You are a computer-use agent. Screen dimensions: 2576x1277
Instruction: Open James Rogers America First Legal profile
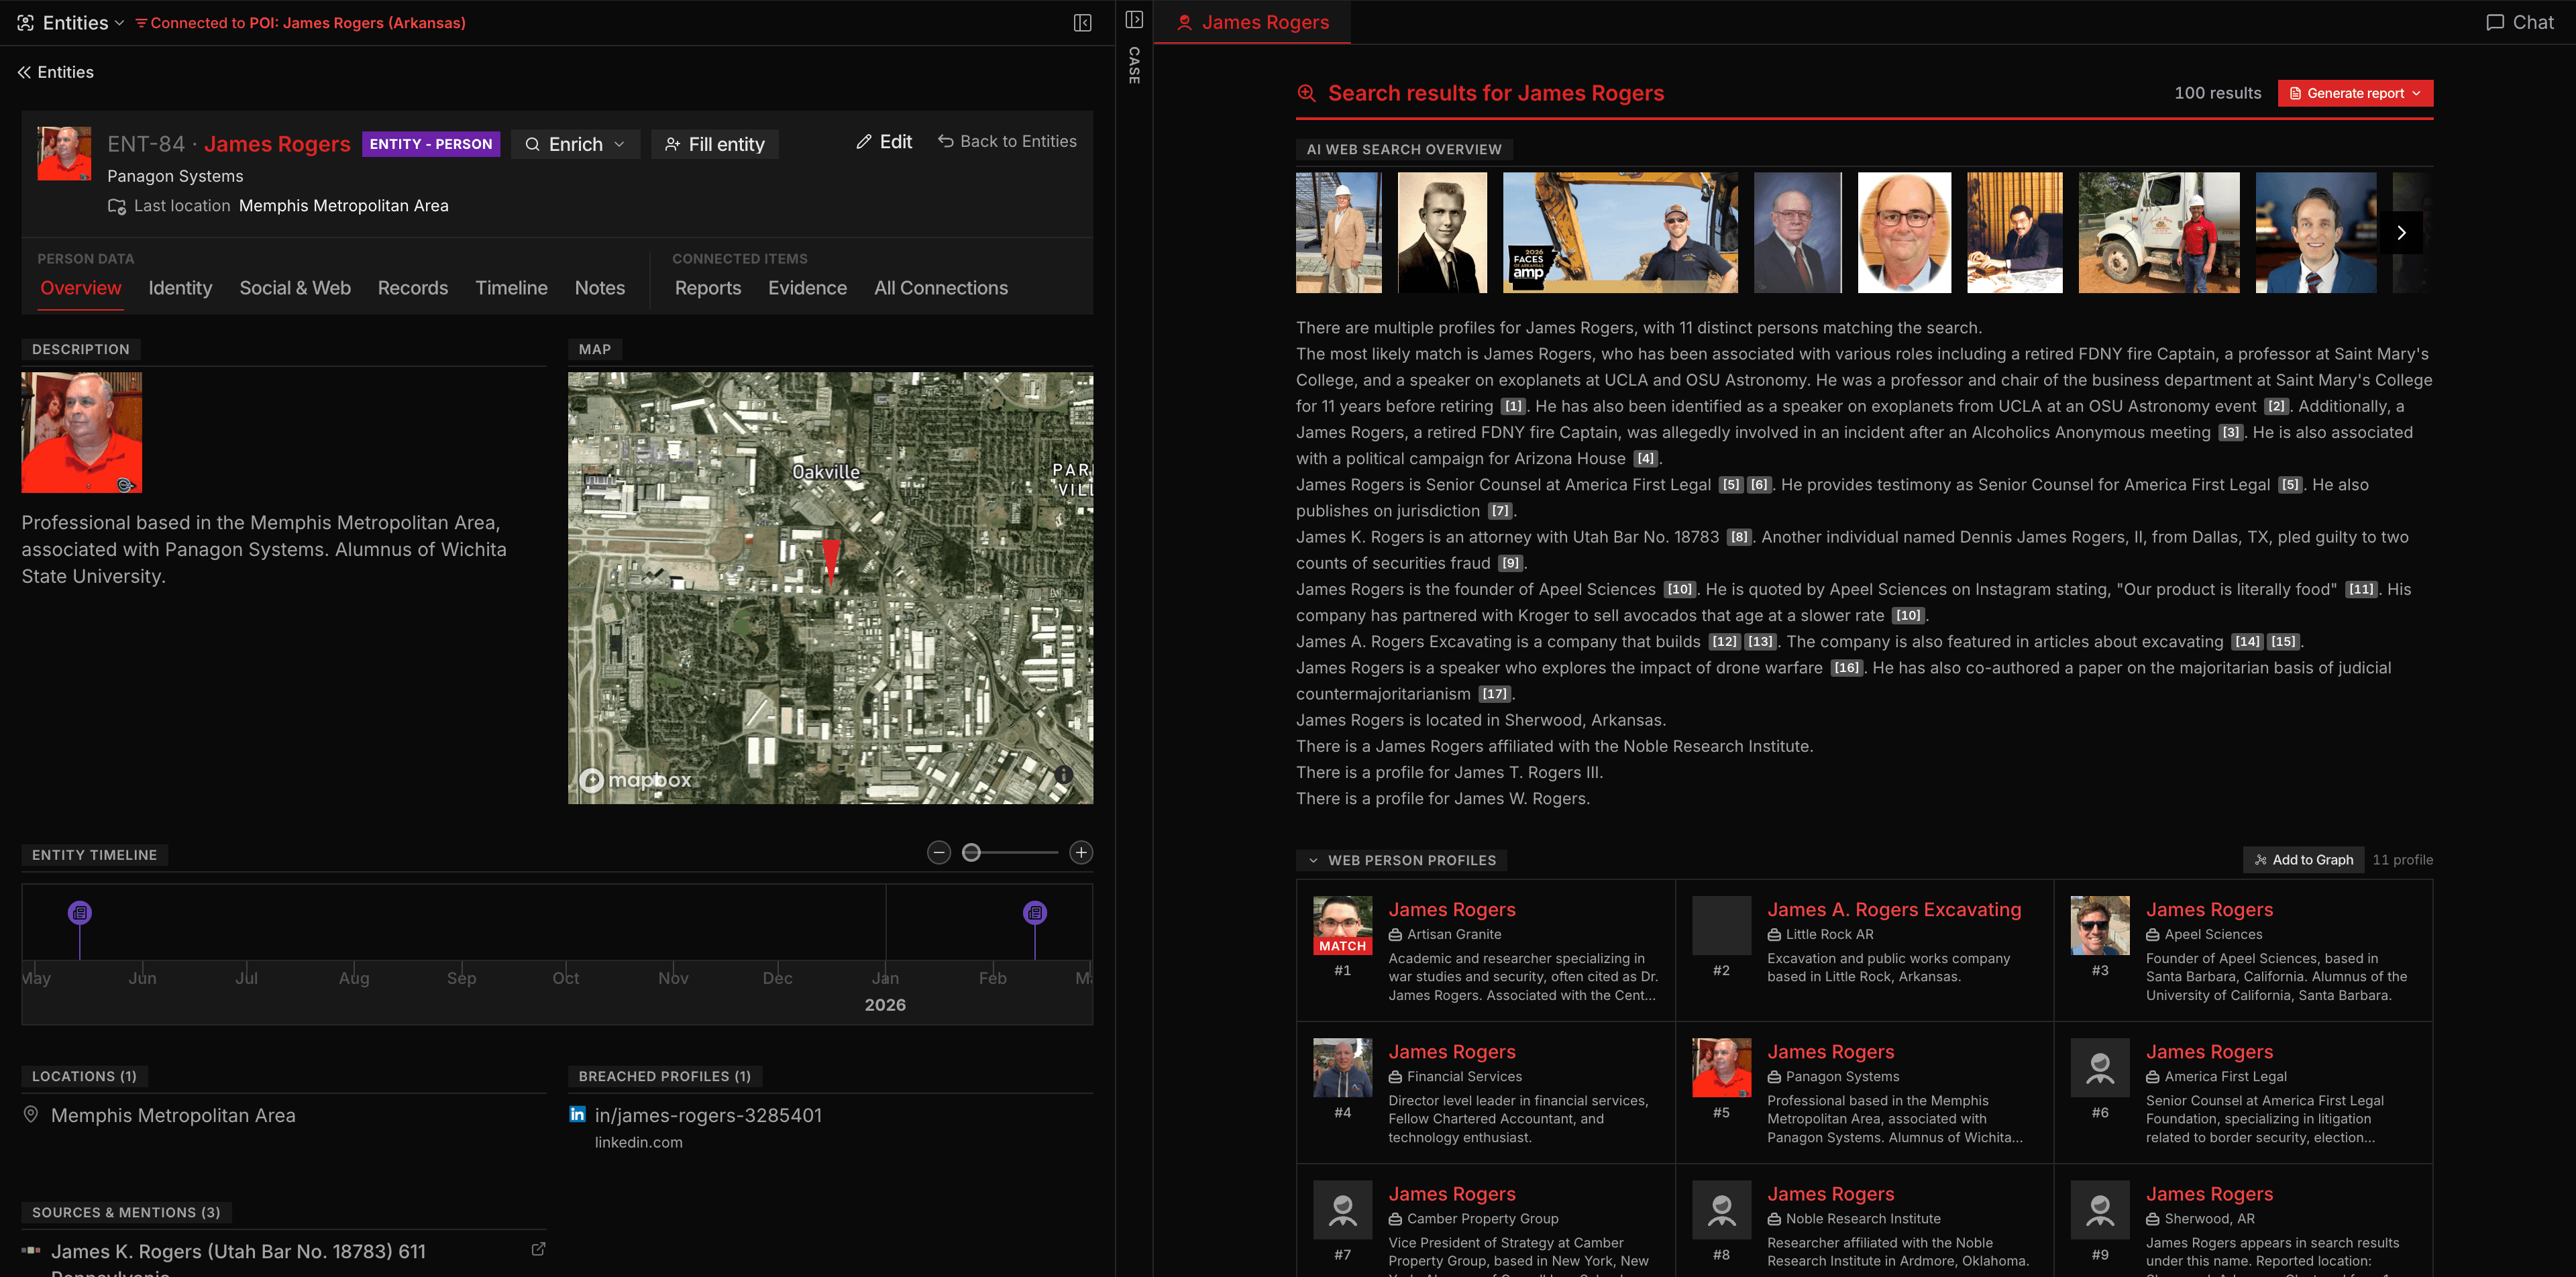click(2243, 1092)
